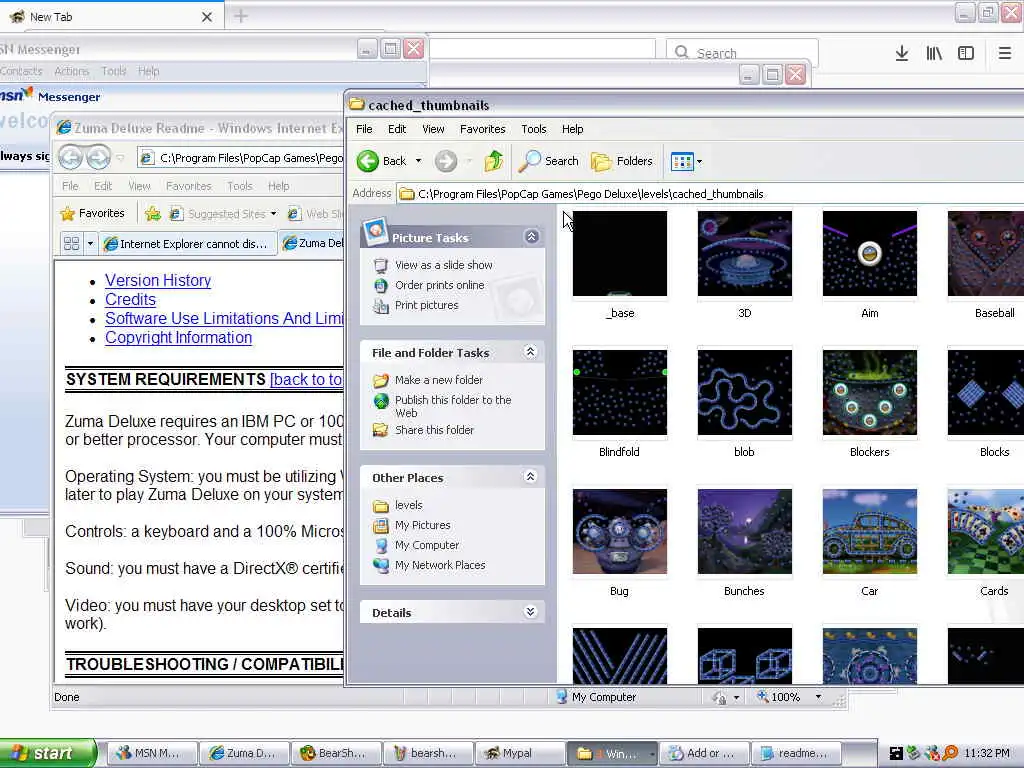Screen dimensions: 1024x768
Task: Select the 3D thumbnail
Action: pos(744,253)
